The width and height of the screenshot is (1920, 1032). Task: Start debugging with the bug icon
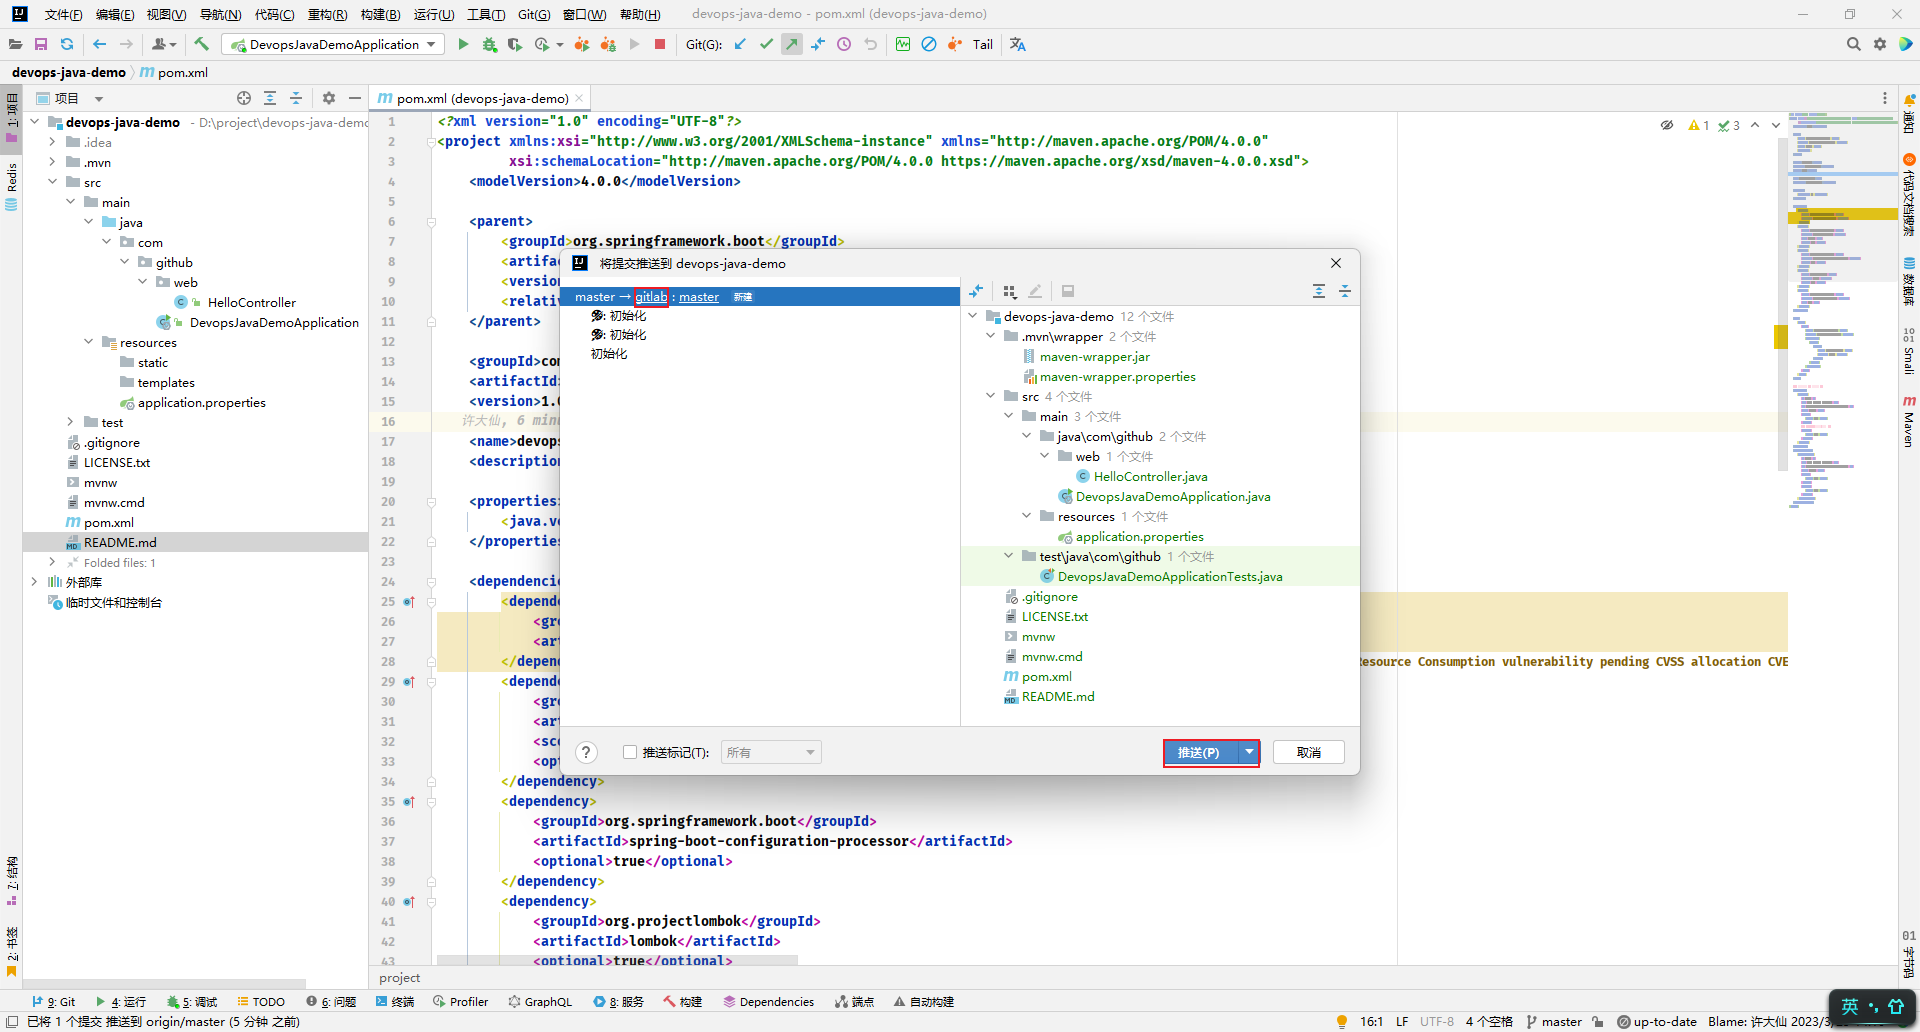[x=489, y=44]
